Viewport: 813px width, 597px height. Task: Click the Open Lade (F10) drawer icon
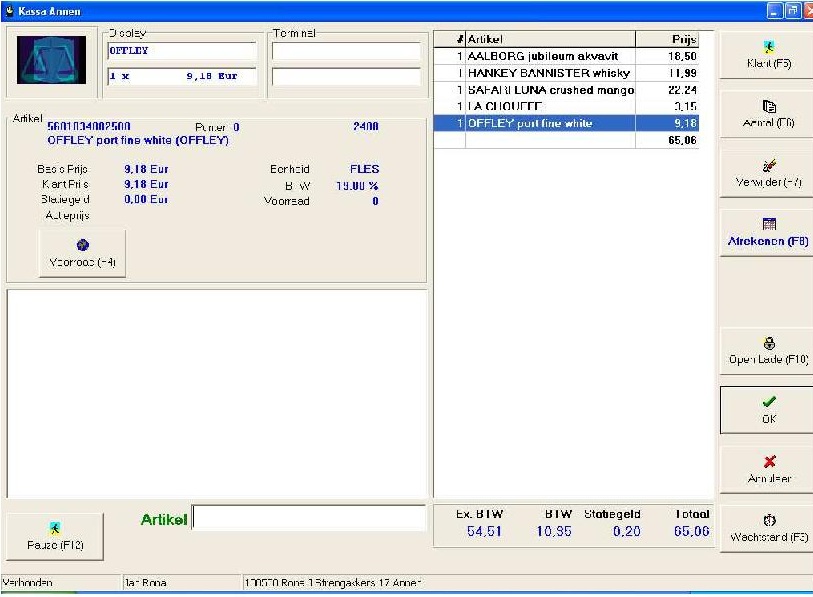[x=769, y=343]
